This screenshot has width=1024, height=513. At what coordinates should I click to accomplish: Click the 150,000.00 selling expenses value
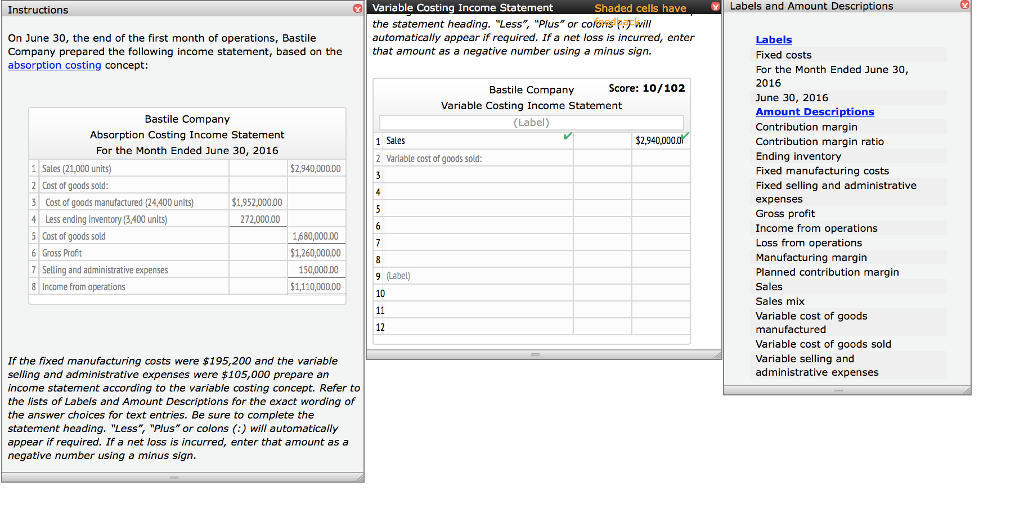point(319,270)
